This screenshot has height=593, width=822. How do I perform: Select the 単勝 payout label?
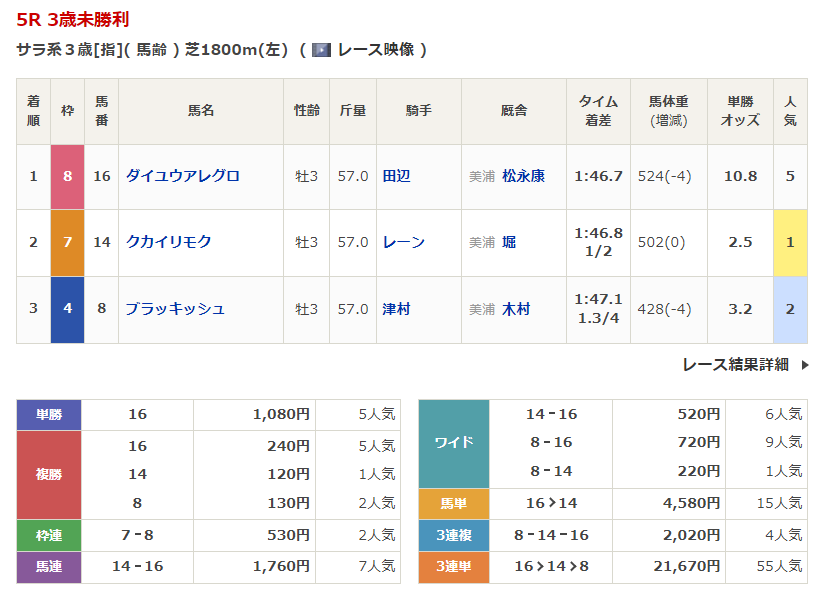[49, 414]
